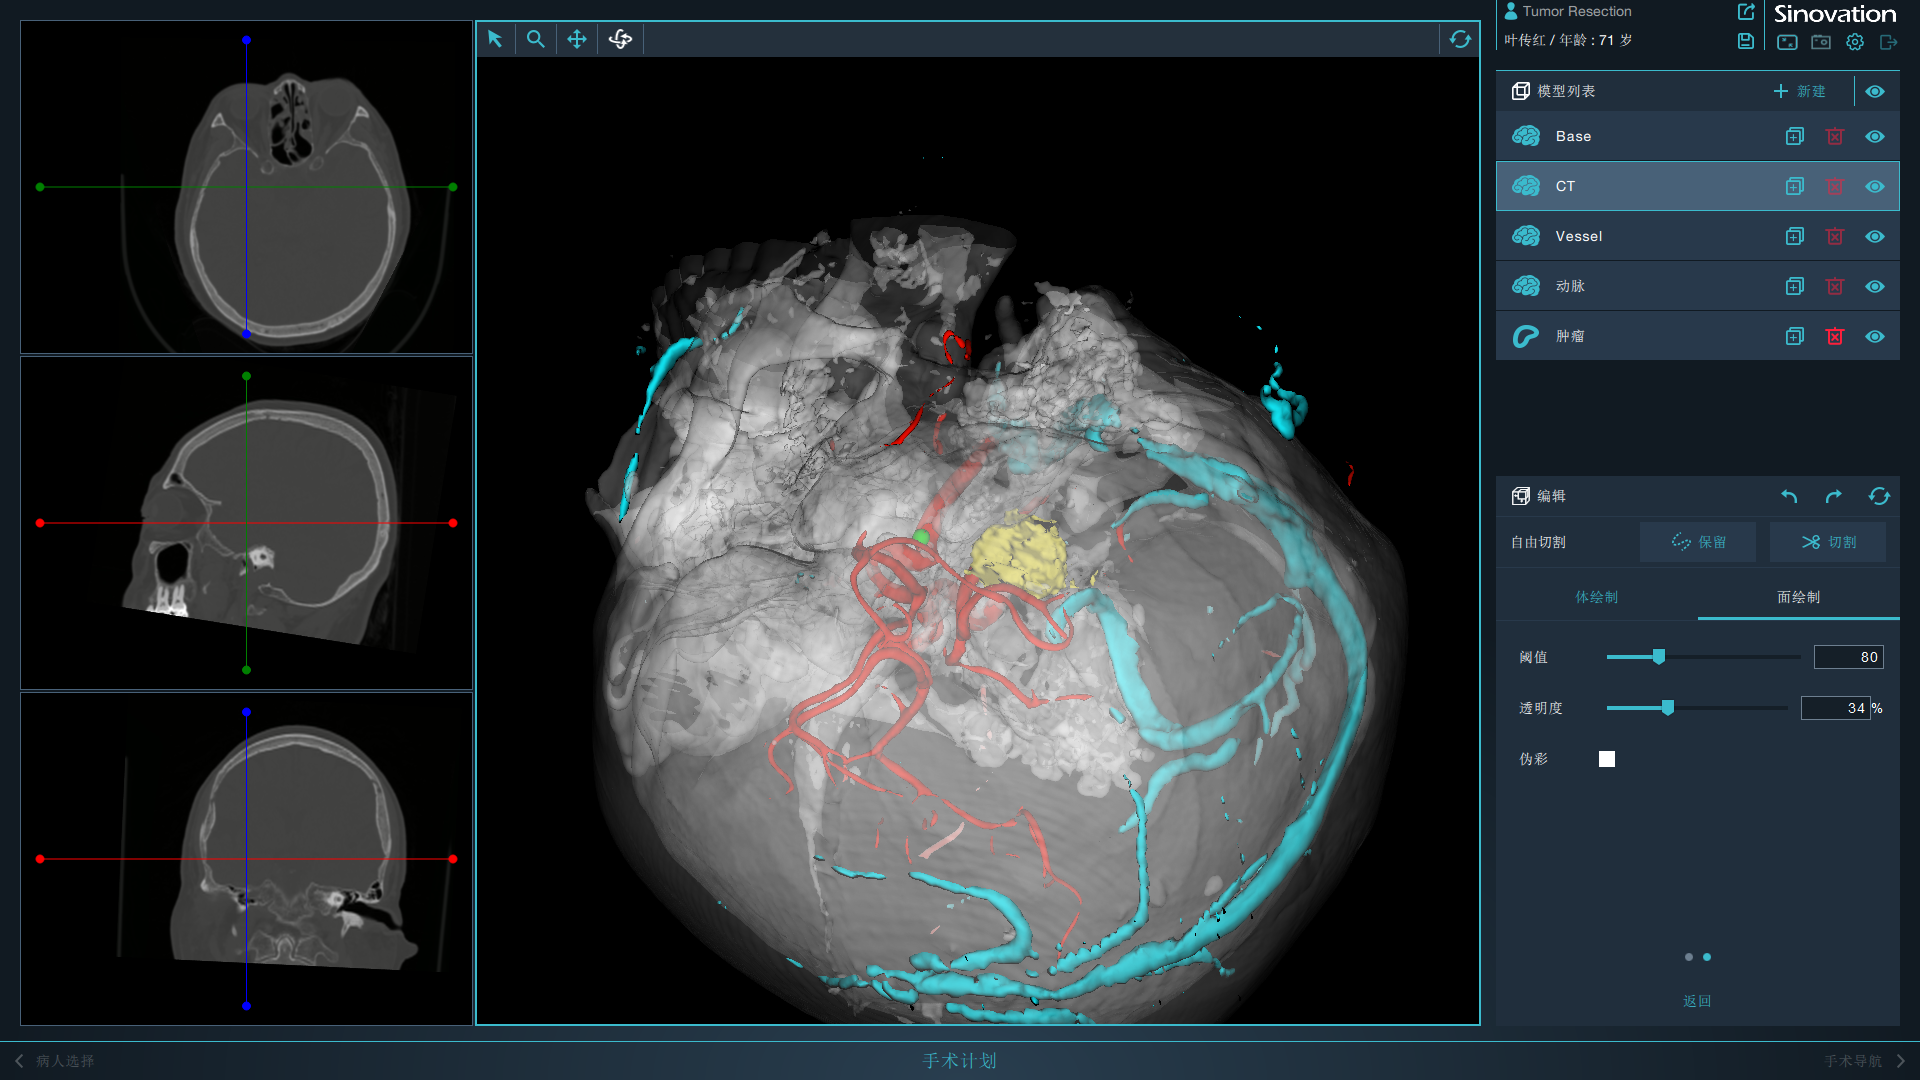Screen dimensions: 1920x1080
Task: Select the 3D rotate tool
Action: click(x=620, y=39)
